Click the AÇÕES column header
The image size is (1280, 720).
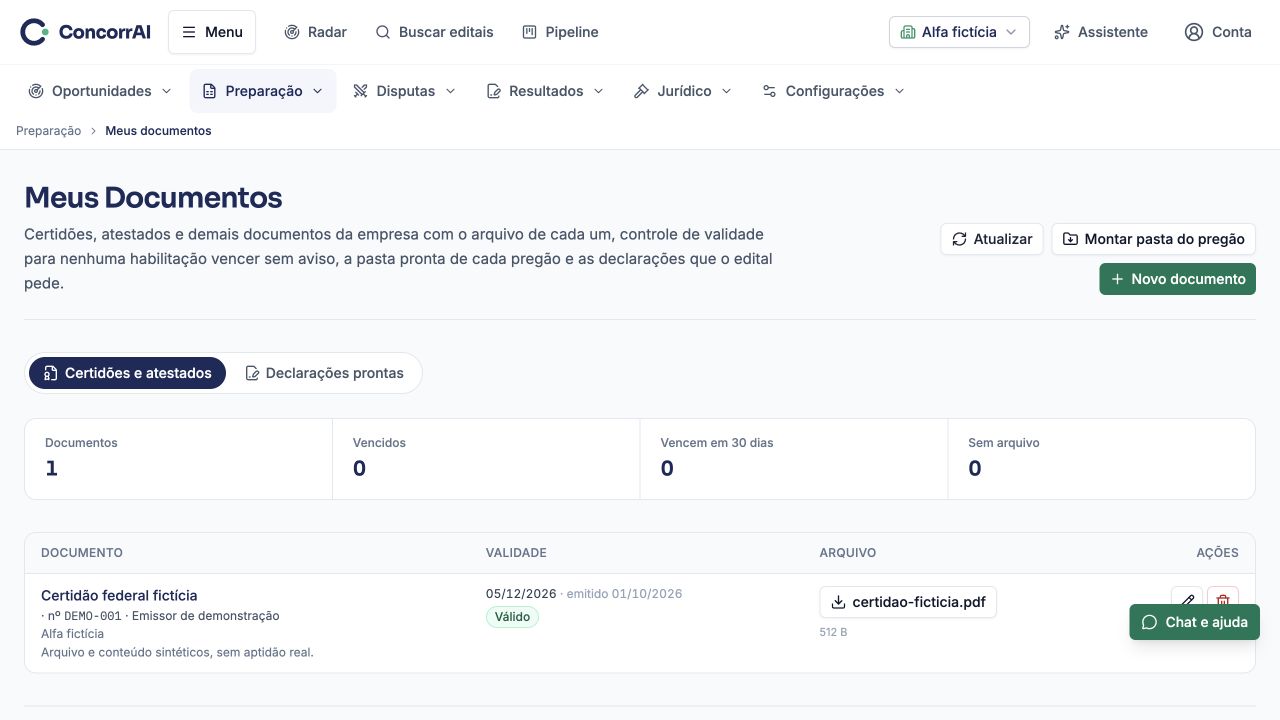click(x=1217, y=553)
